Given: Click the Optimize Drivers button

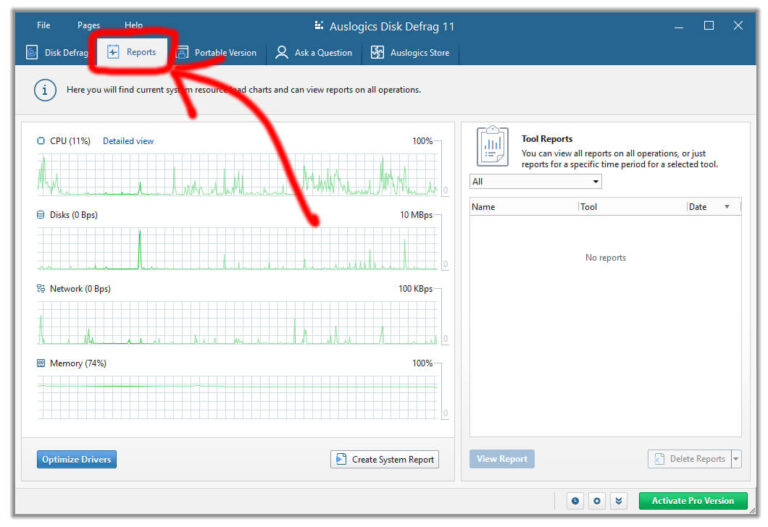Looking at the screenshot, I should (77, 459).
